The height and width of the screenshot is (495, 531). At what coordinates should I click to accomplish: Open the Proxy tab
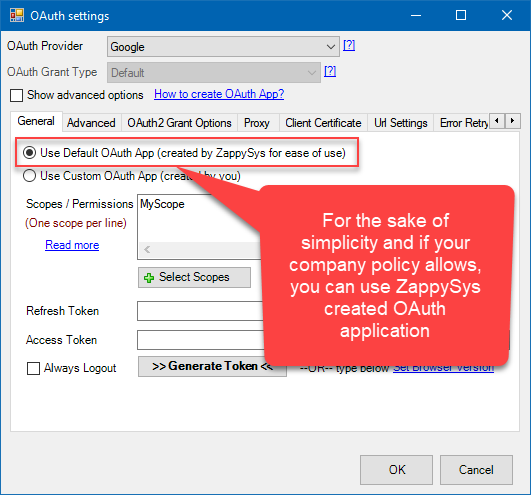[257, 123]
